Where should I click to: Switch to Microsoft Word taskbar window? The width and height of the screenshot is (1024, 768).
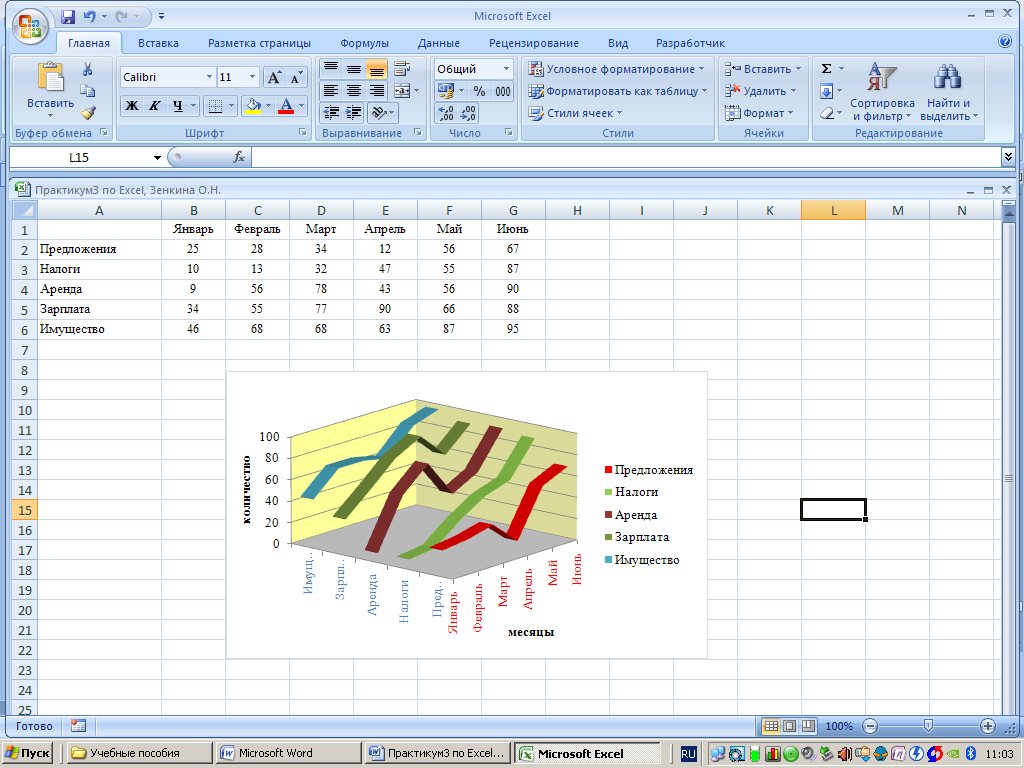(x=289, y=753)
